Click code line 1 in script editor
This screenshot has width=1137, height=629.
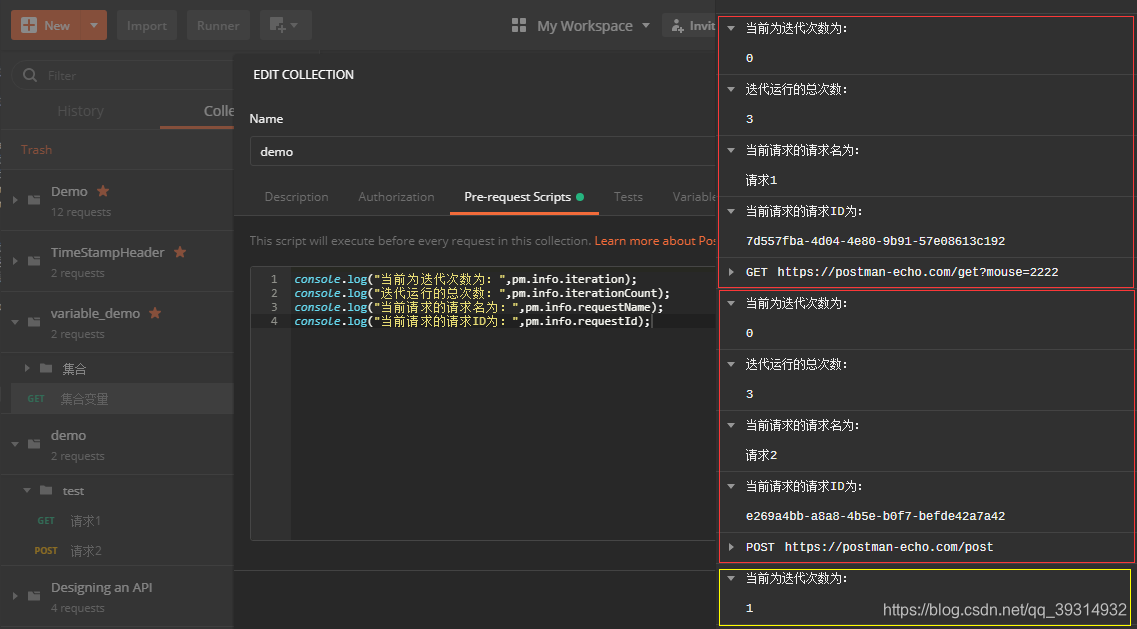tap(465, 279)
